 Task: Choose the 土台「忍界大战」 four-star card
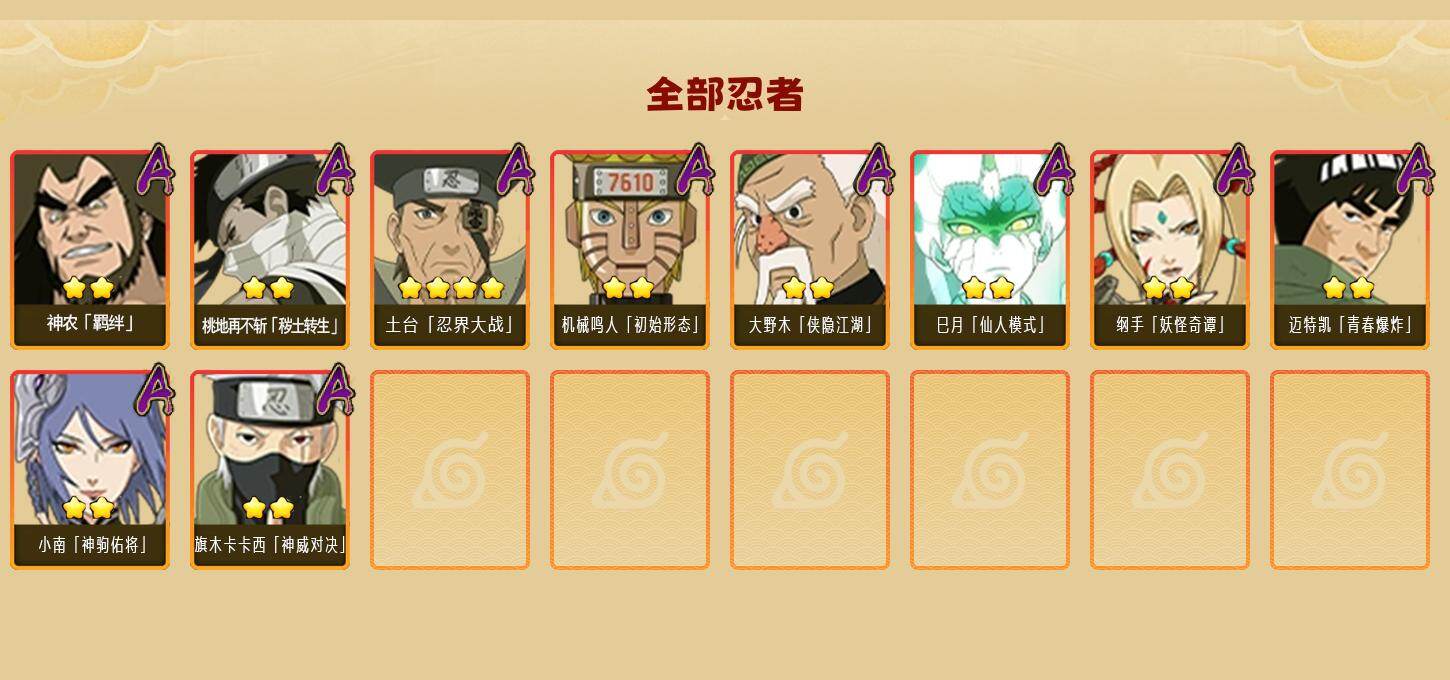click(x=450, y=250)
